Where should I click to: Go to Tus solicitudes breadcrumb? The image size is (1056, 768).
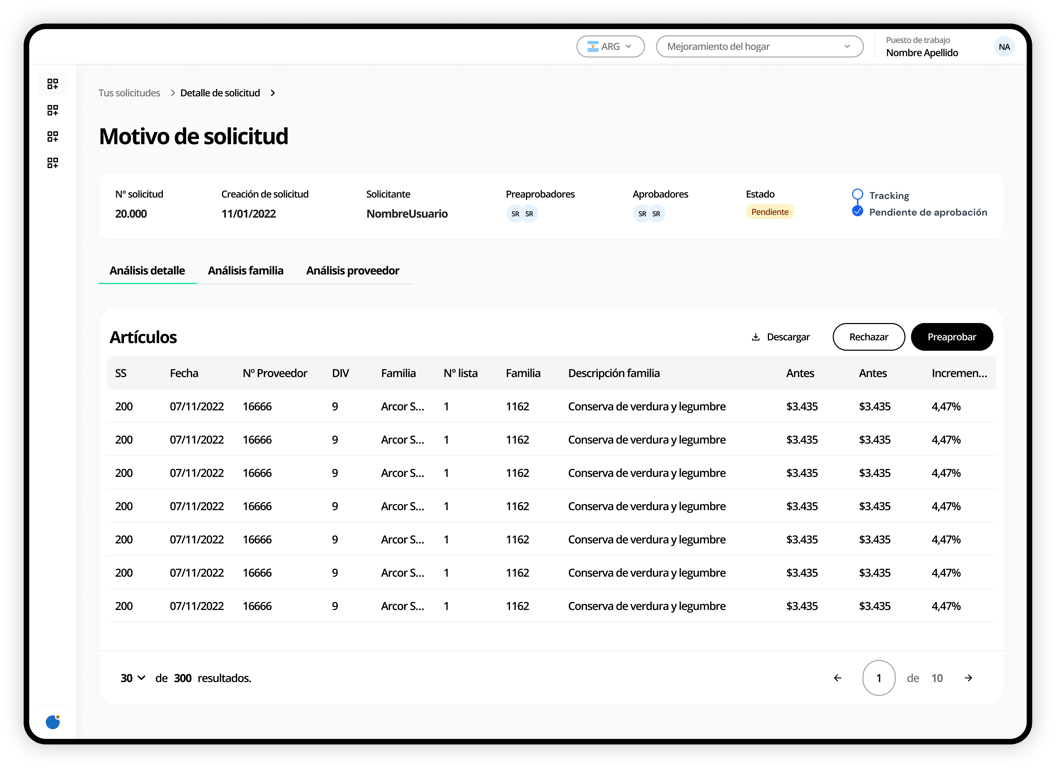coord(129,93)
